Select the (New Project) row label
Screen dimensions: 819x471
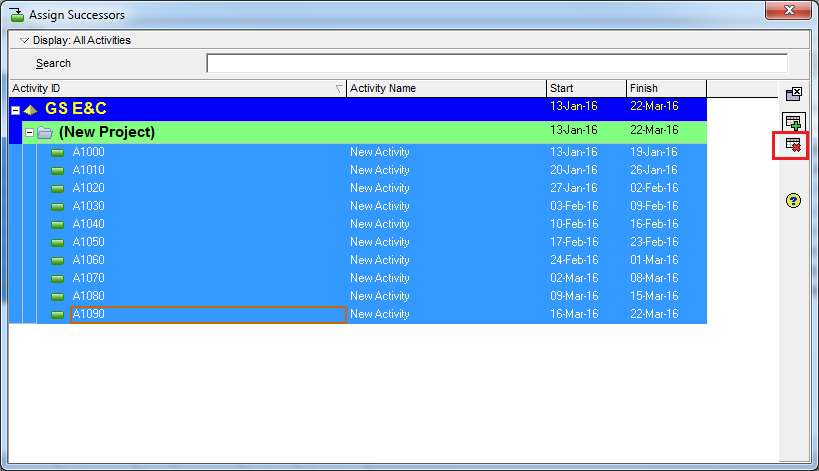(107, 132)
